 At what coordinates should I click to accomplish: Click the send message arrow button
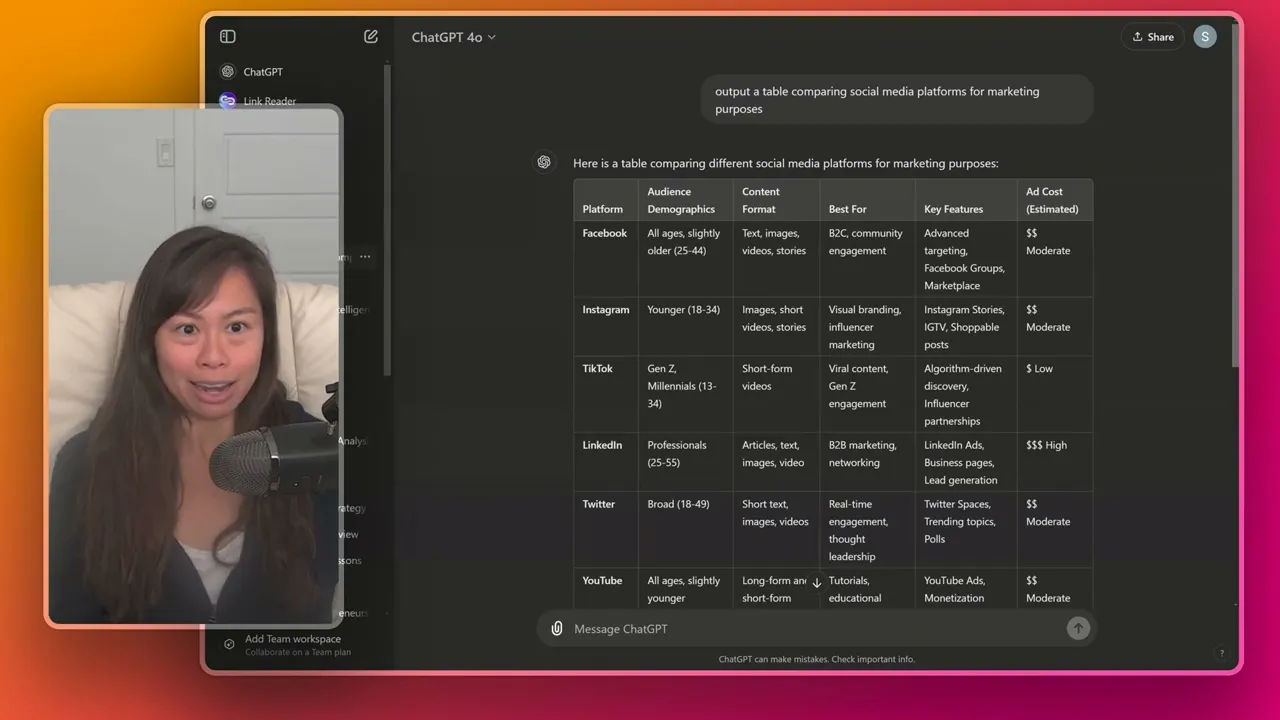point(1078,628)
